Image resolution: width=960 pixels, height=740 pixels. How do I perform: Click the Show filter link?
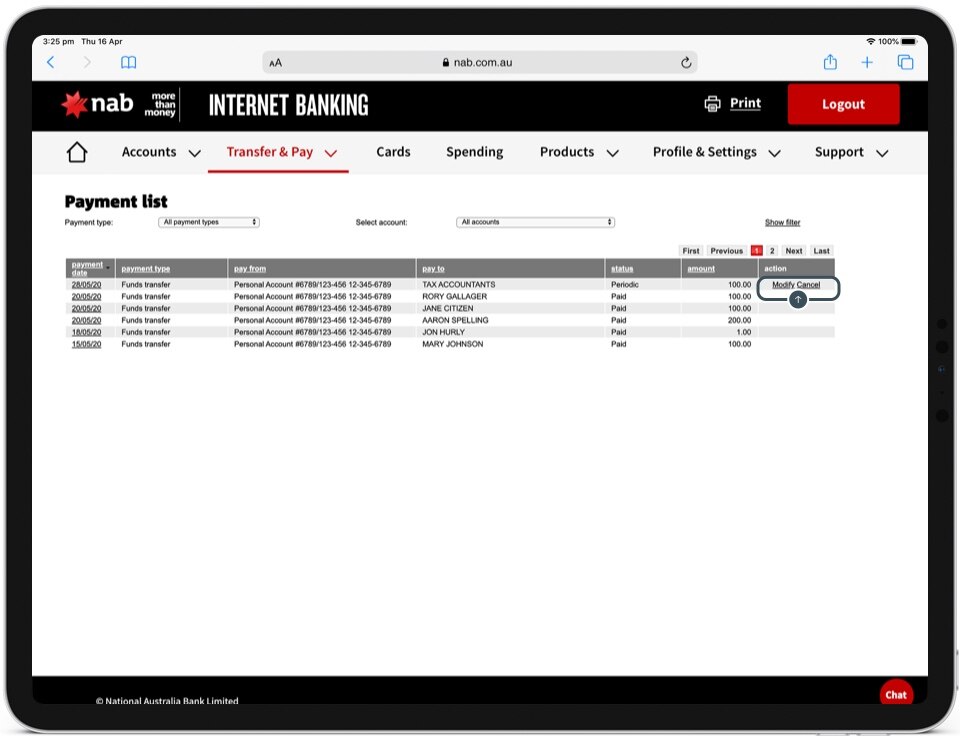point(782,222)
